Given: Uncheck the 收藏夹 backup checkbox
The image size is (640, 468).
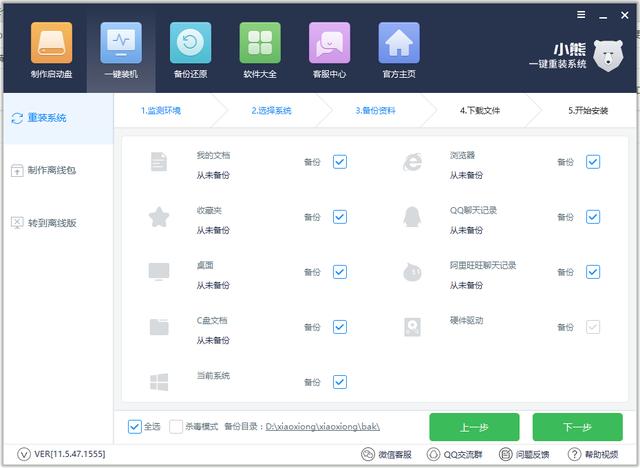Looking at the screenshot, I should [340, 217].
